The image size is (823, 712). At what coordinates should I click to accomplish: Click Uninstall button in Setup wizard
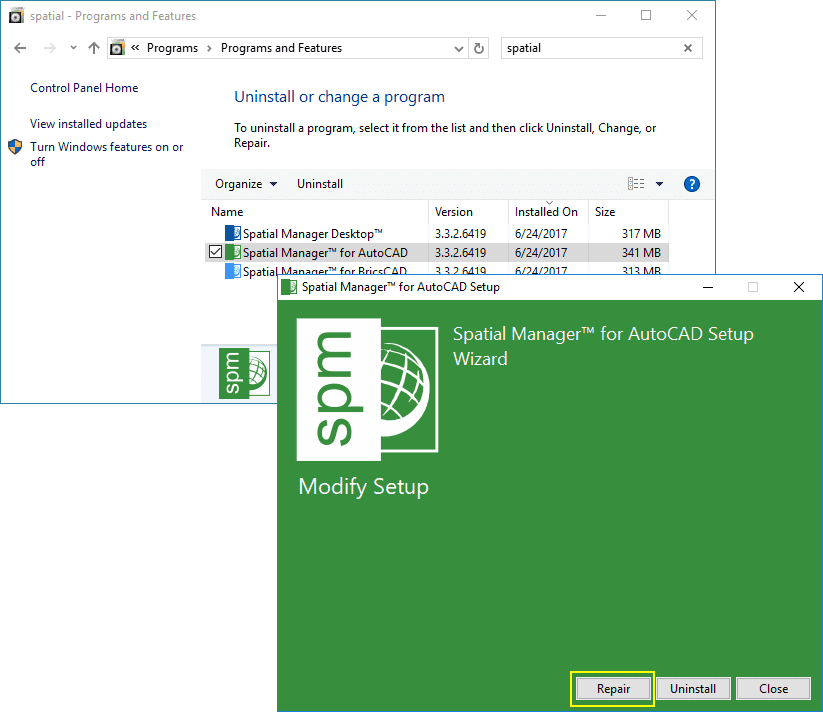point(693,688)
